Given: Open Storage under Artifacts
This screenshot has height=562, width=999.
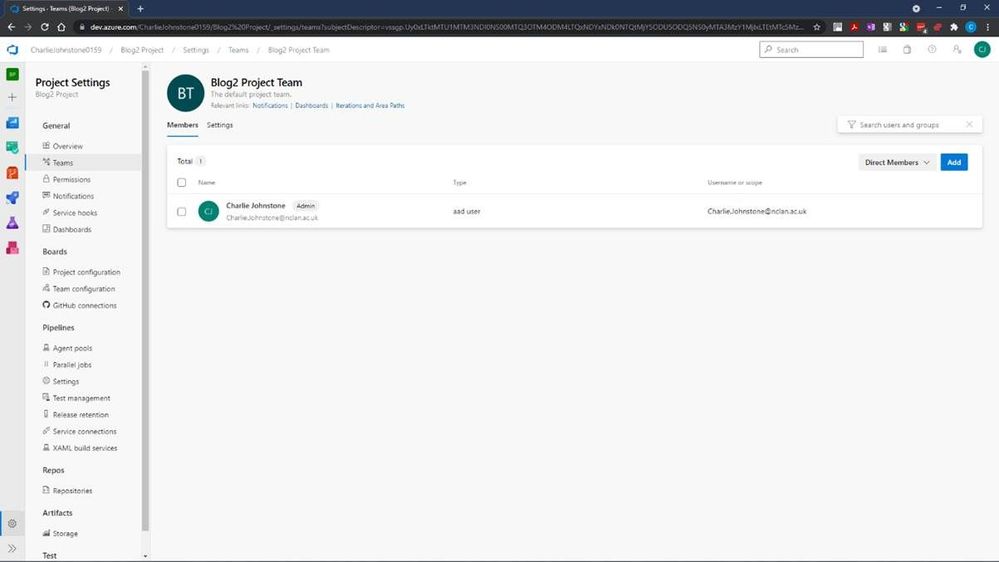Looking at the screenshot, I should [65, 533].
